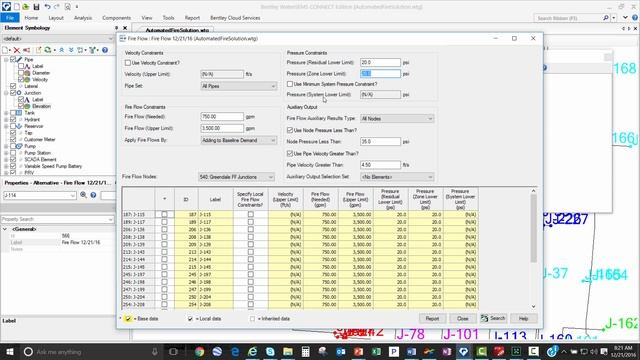Open the Components ribbon tab
The image size is (640, 360).
click(116, 18)
